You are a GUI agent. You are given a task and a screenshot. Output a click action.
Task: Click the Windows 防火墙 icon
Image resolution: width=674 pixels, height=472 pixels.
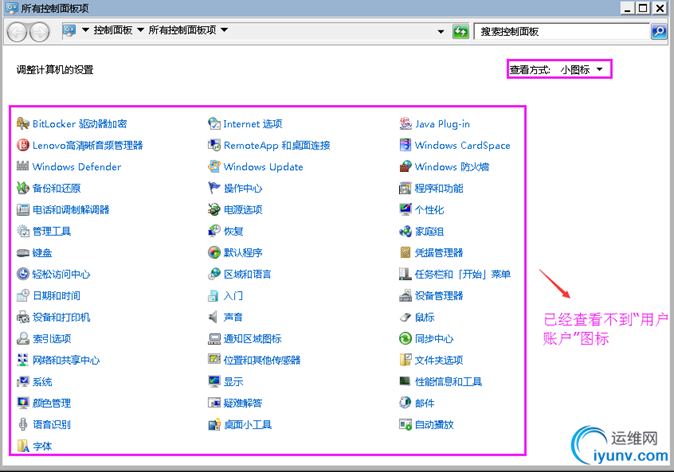click(x=405, y=166)
